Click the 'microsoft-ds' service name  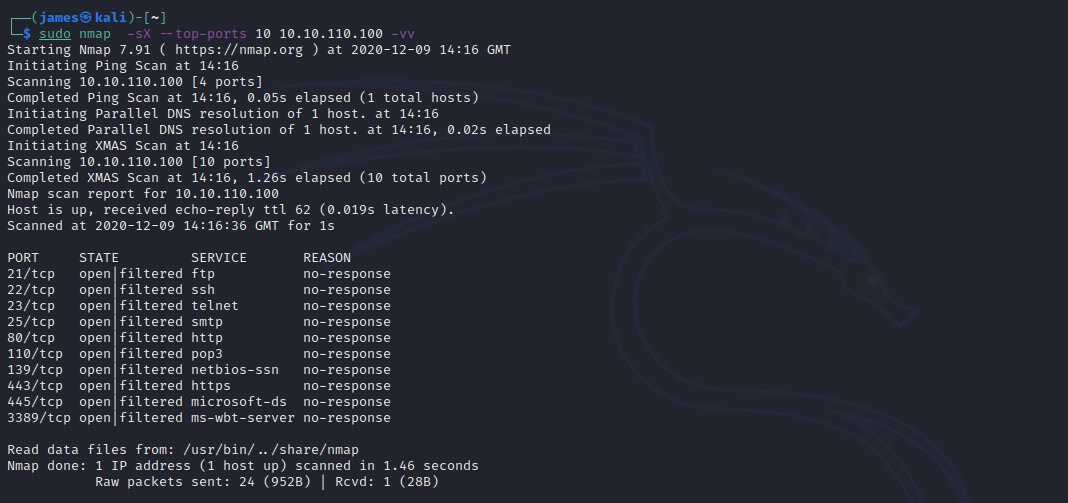click(x=239, y=402)
